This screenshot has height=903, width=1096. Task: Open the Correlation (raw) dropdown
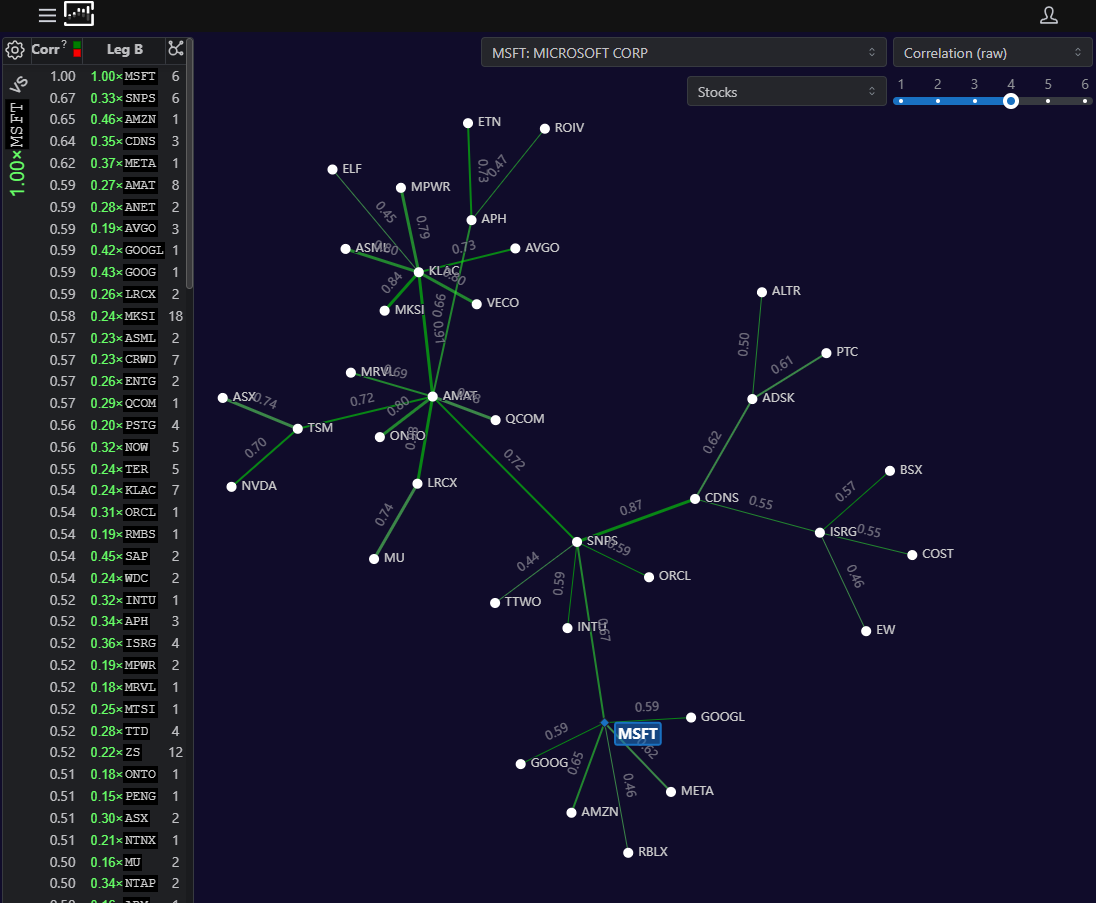point(992,53)
